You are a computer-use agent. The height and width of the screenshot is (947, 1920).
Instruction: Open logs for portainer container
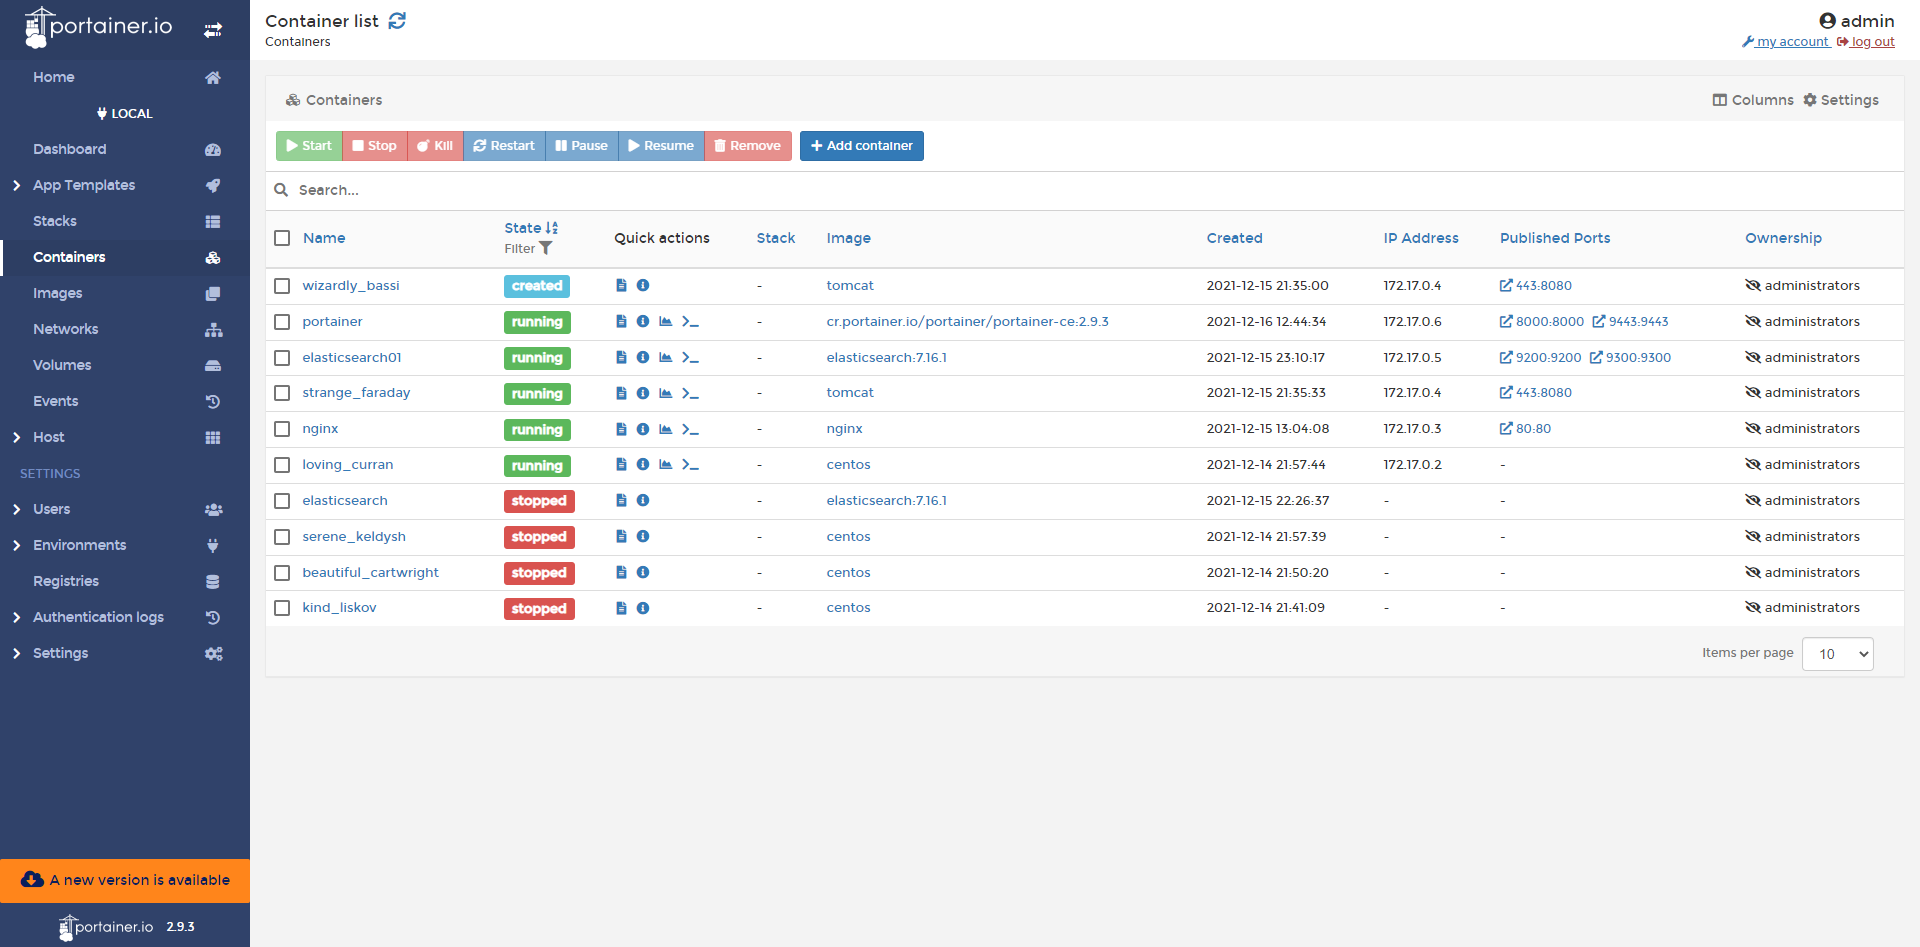pos(621,322)
